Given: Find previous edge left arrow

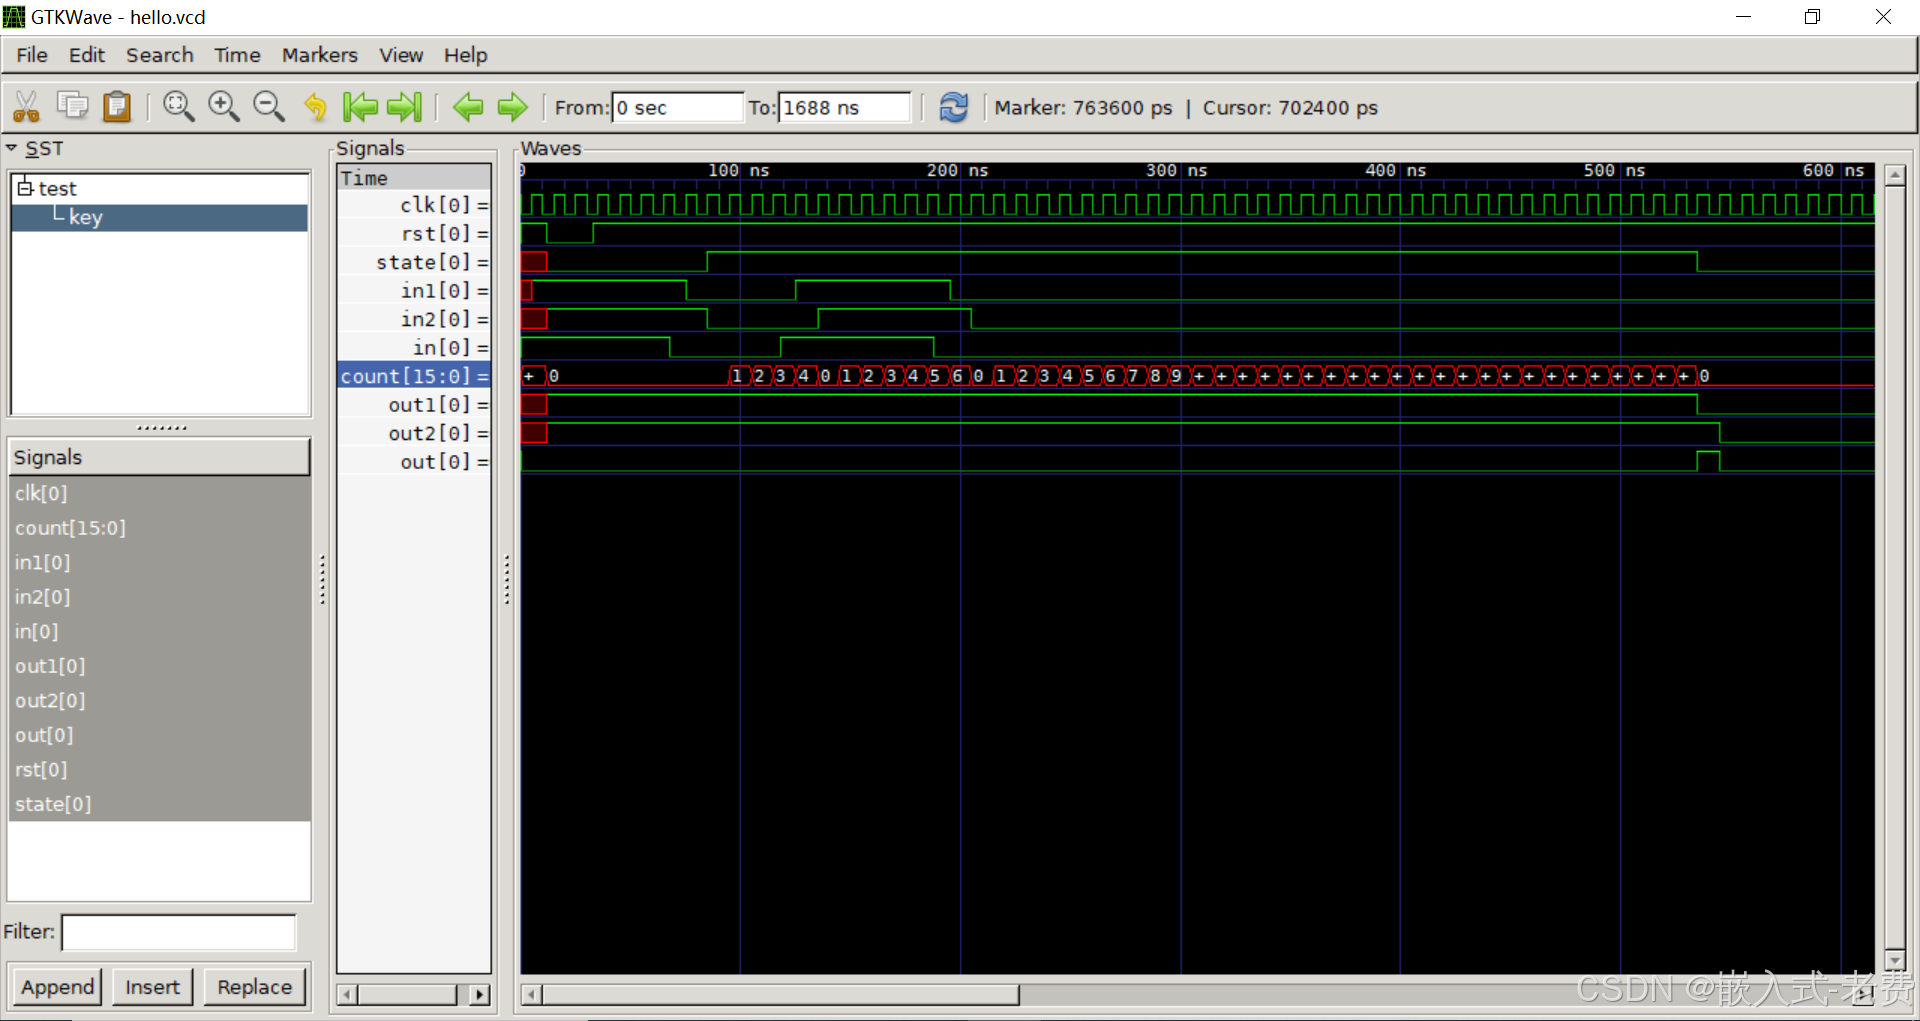Looking at the screenshot, I should coord(468,106).
